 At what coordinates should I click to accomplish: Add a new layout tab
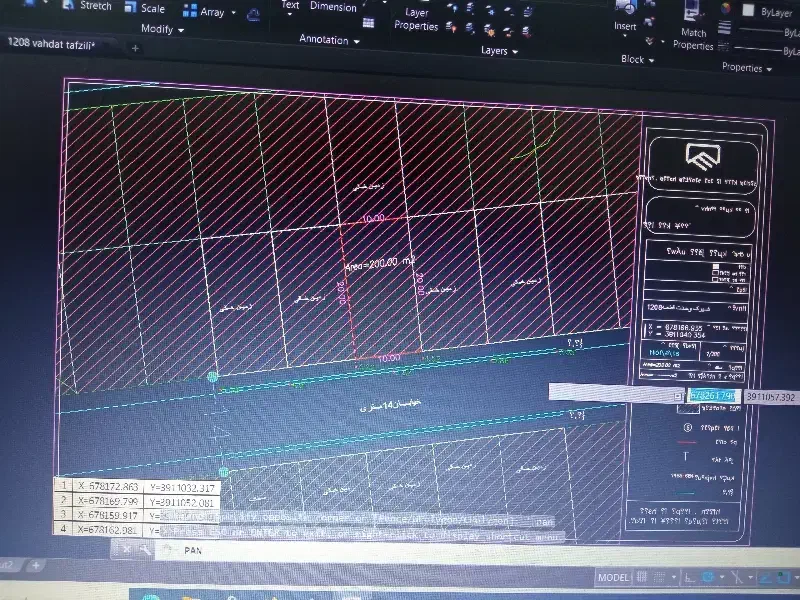pos(36,565)
